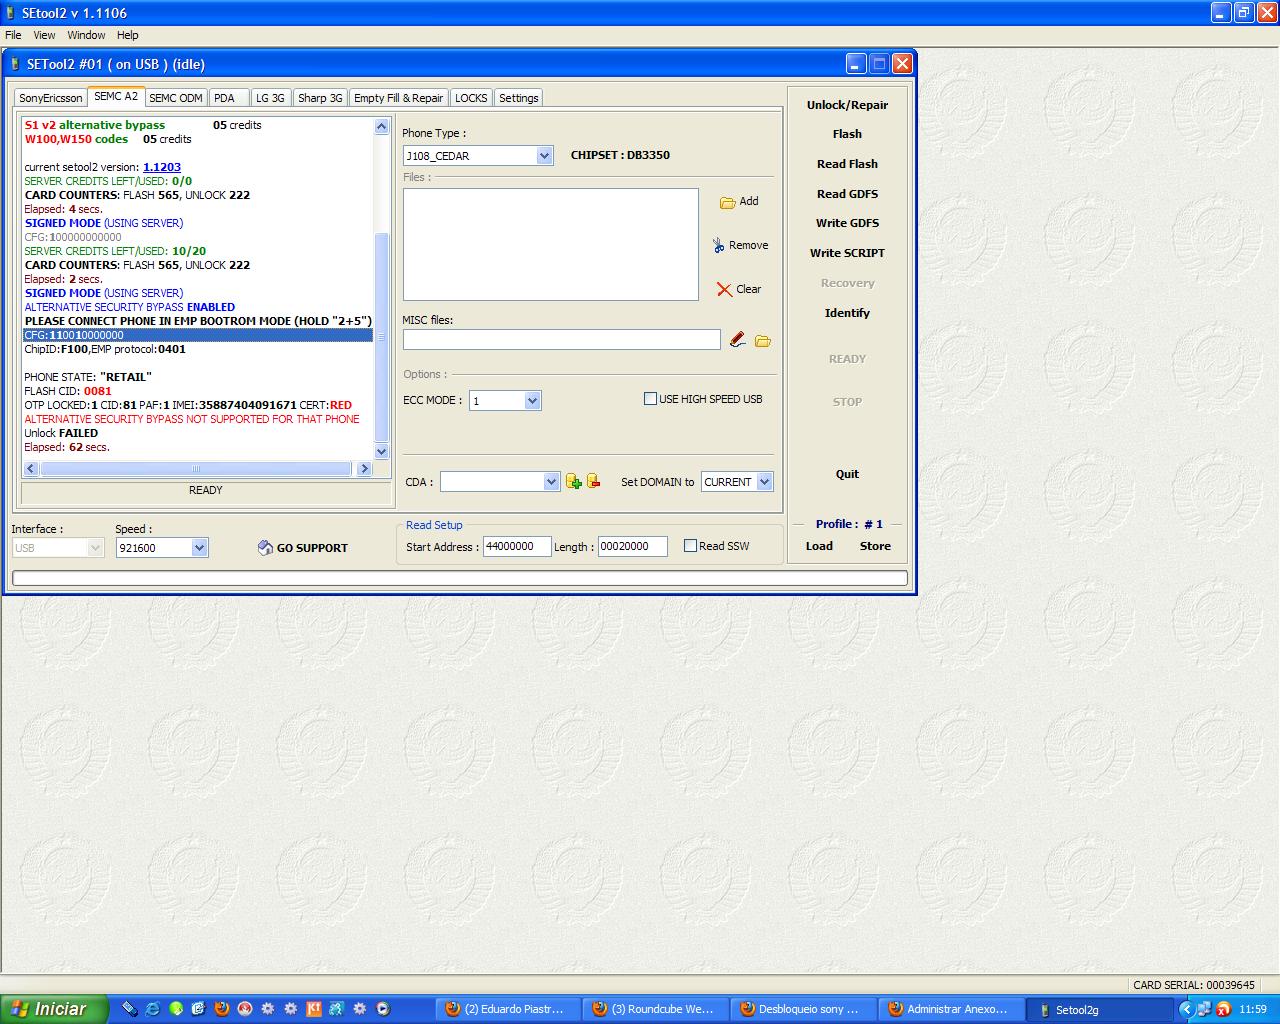Click the Start Address input field
This screenshot has width=1280, height=1024.
(517, 546)
